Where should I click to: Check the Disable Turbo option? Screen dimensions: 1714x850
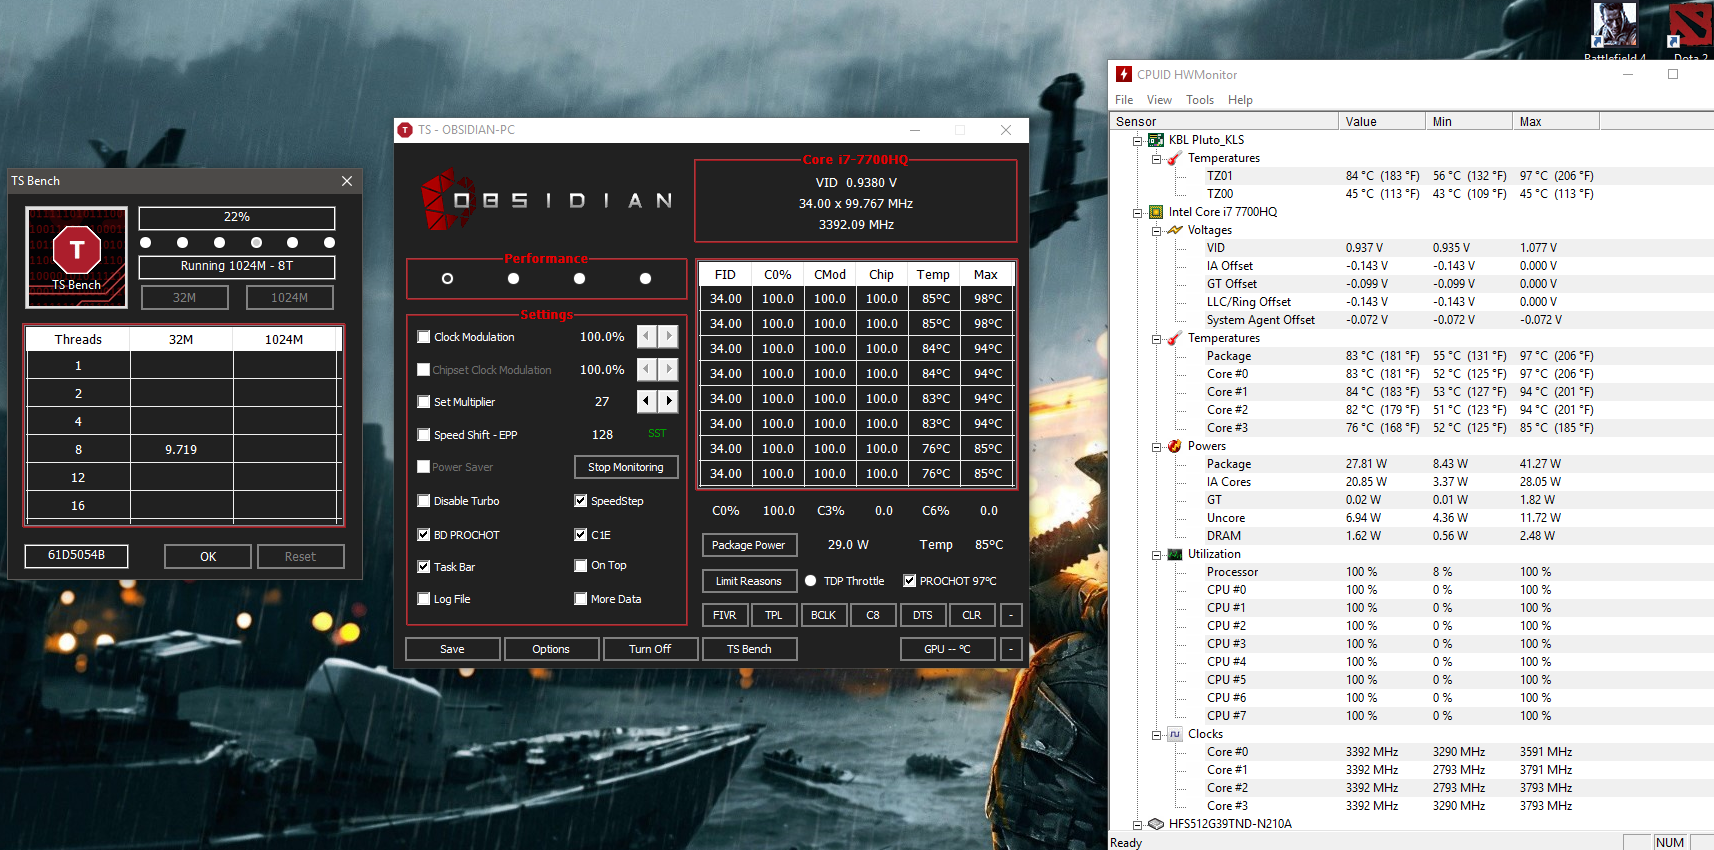pyautogui.click(x=424, y=501)
